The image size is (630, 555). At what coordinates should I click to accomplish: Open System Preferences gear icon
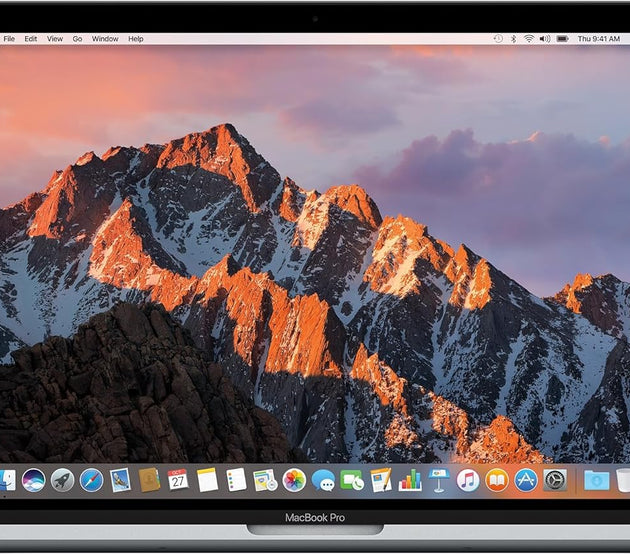(x=555, y=480)
